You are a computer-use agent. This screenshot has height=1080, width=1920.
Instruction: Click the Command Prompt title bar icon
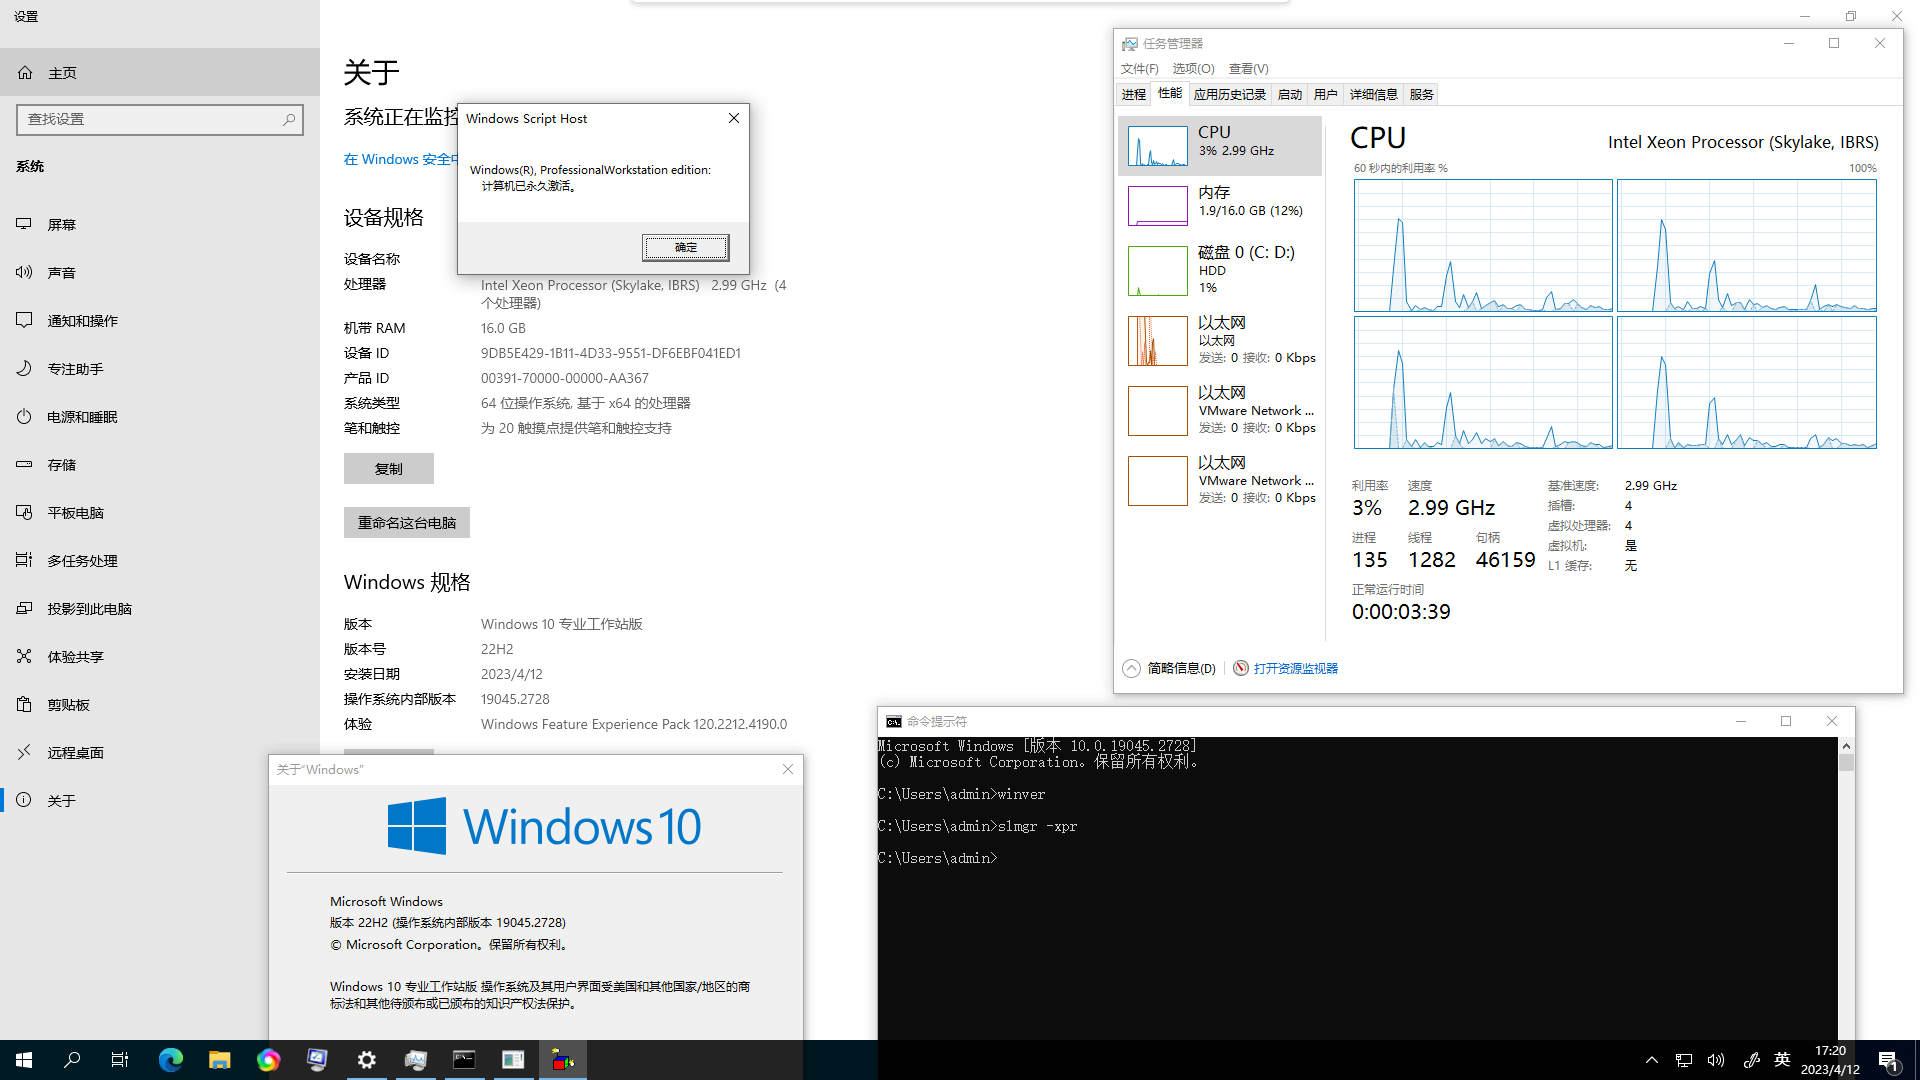894,721
